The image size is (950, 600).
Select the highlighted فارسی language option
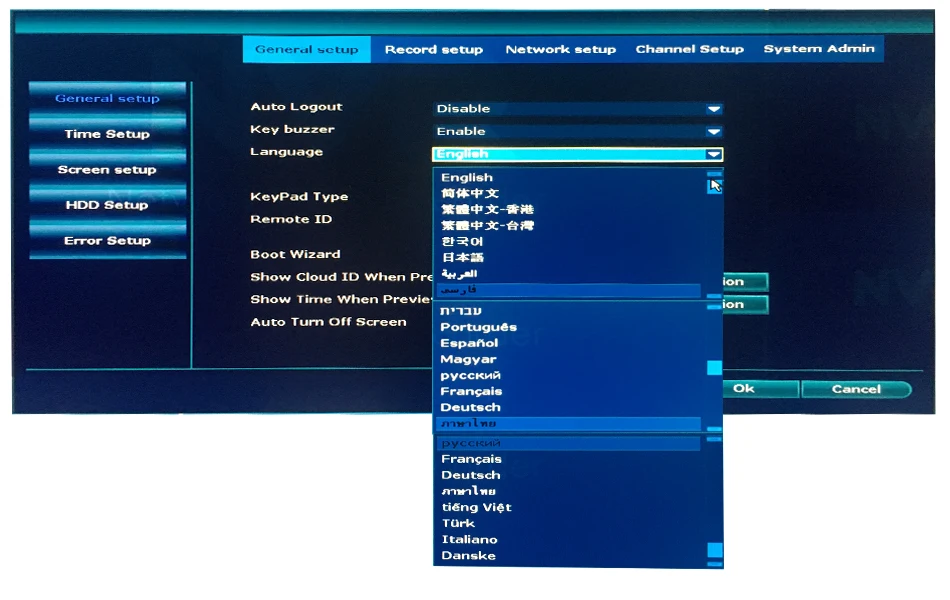pos(570,290)
